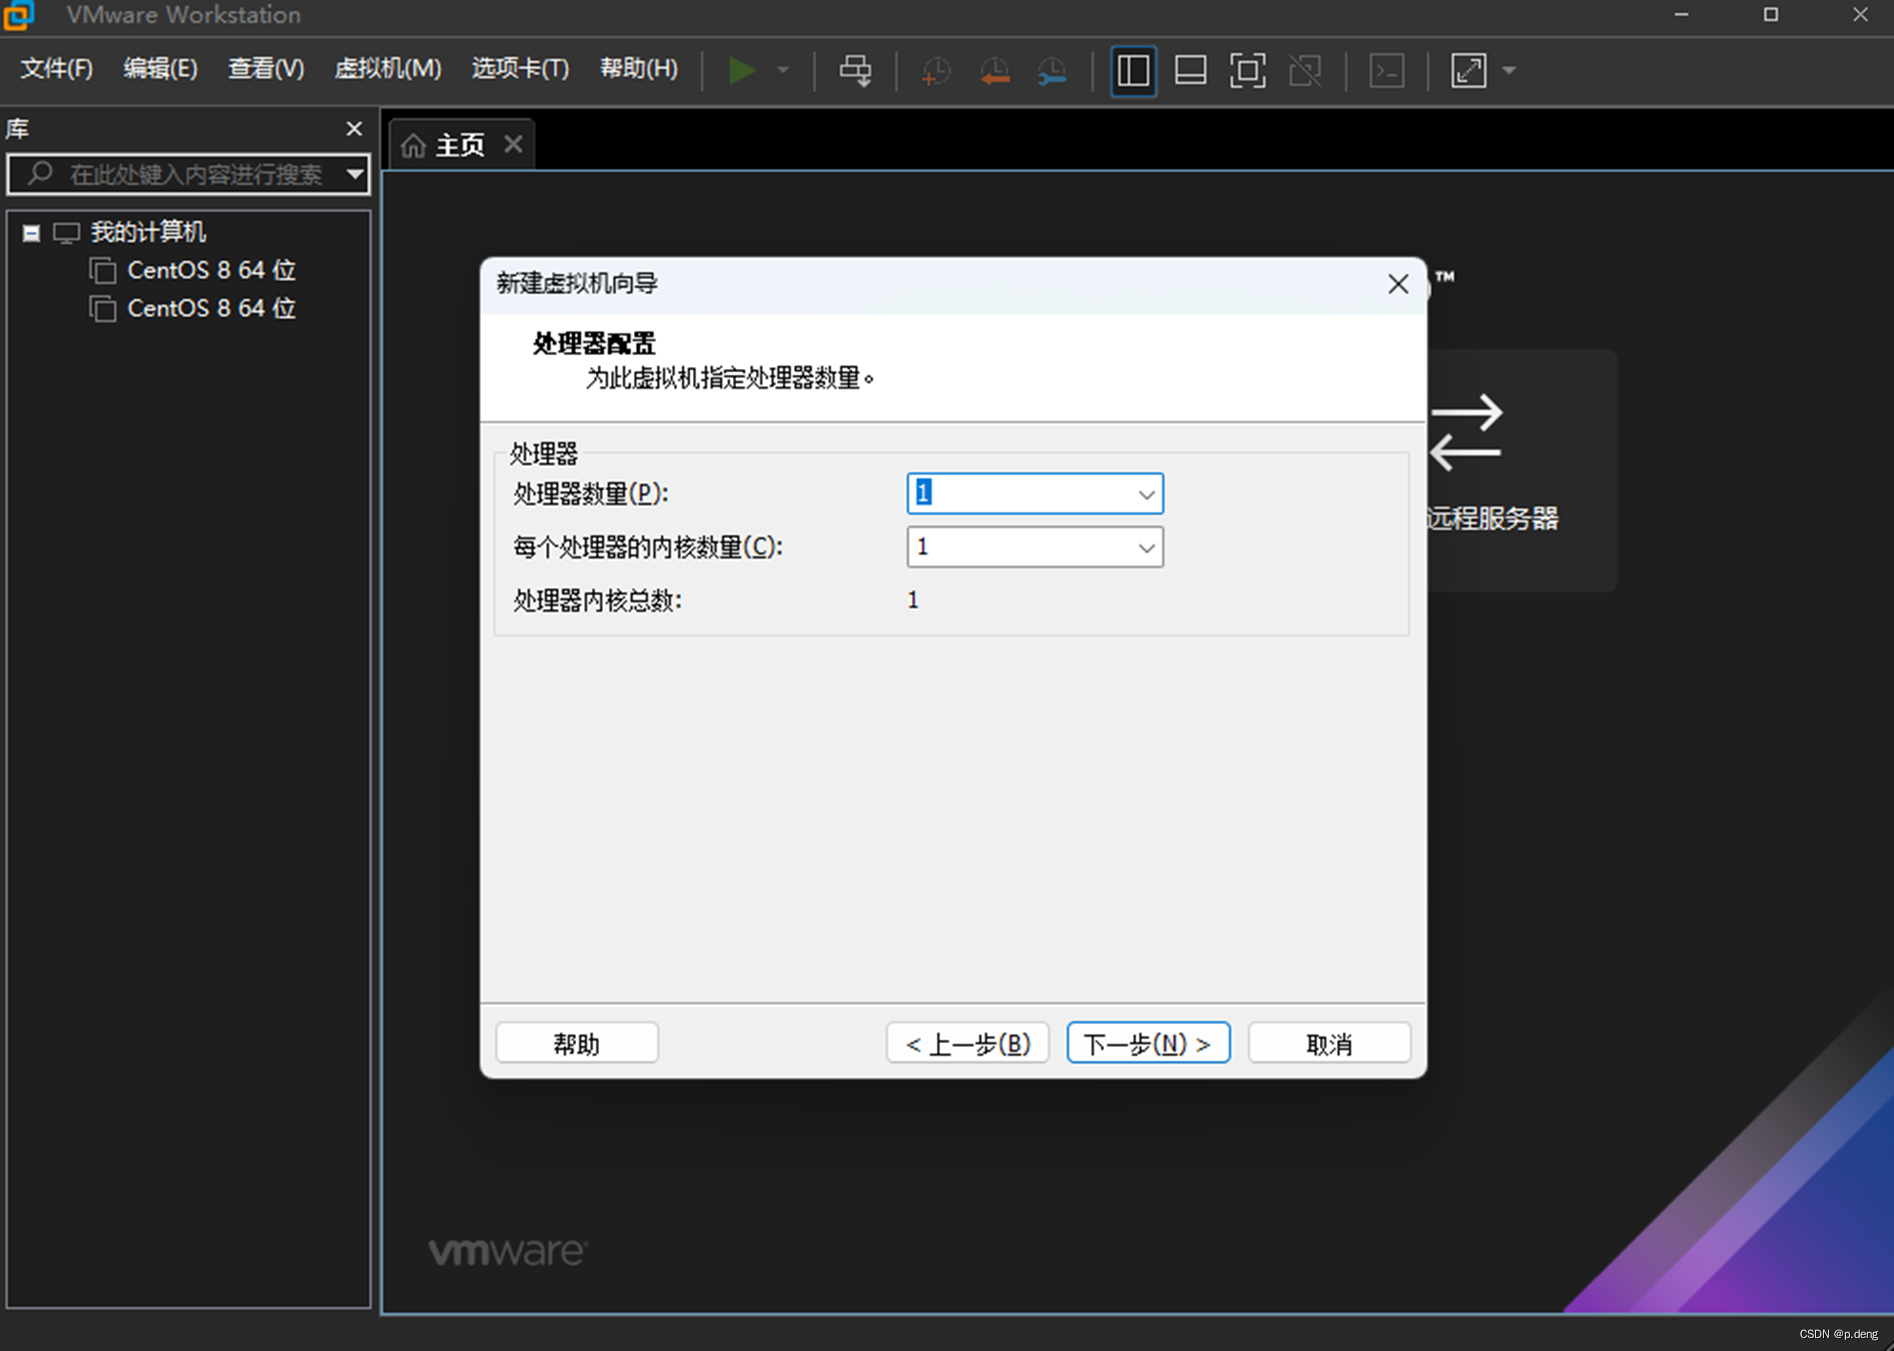Screen dimensions: 1894x1351
Task: Click the unity mode toolbar icon
Action: (1305, 70)
